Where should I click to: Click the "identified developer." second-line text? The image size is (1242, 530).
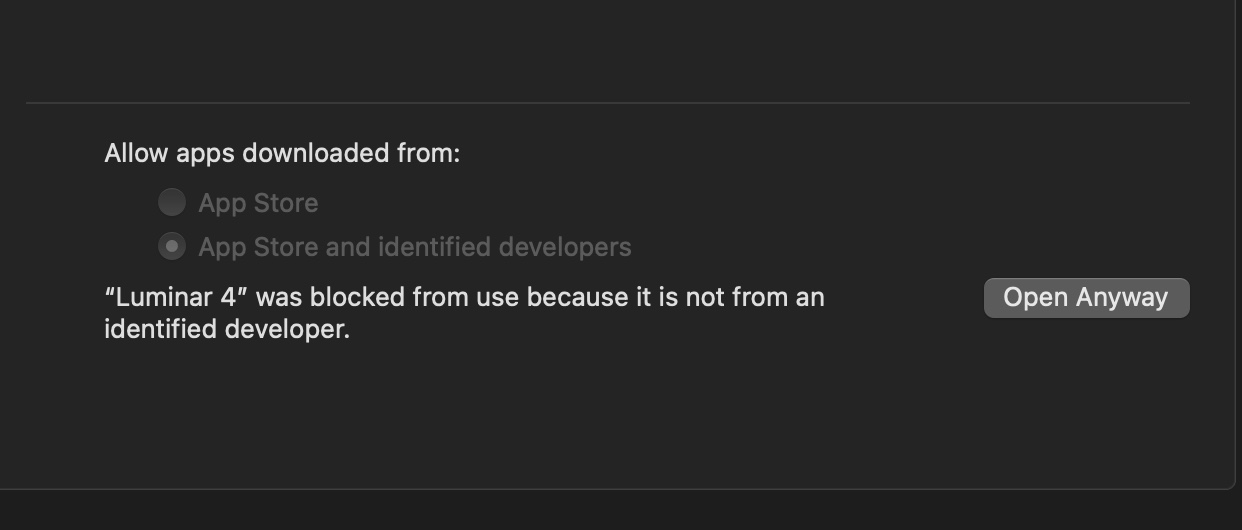pos(227,329)
